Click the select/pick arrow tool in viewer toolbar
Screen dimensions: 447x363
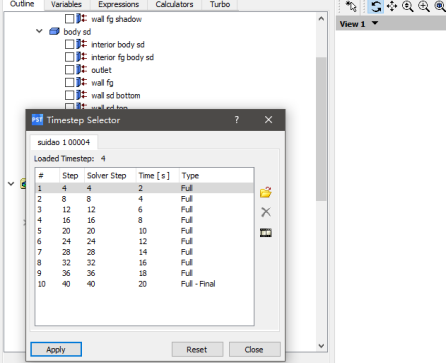click(351, 6)
